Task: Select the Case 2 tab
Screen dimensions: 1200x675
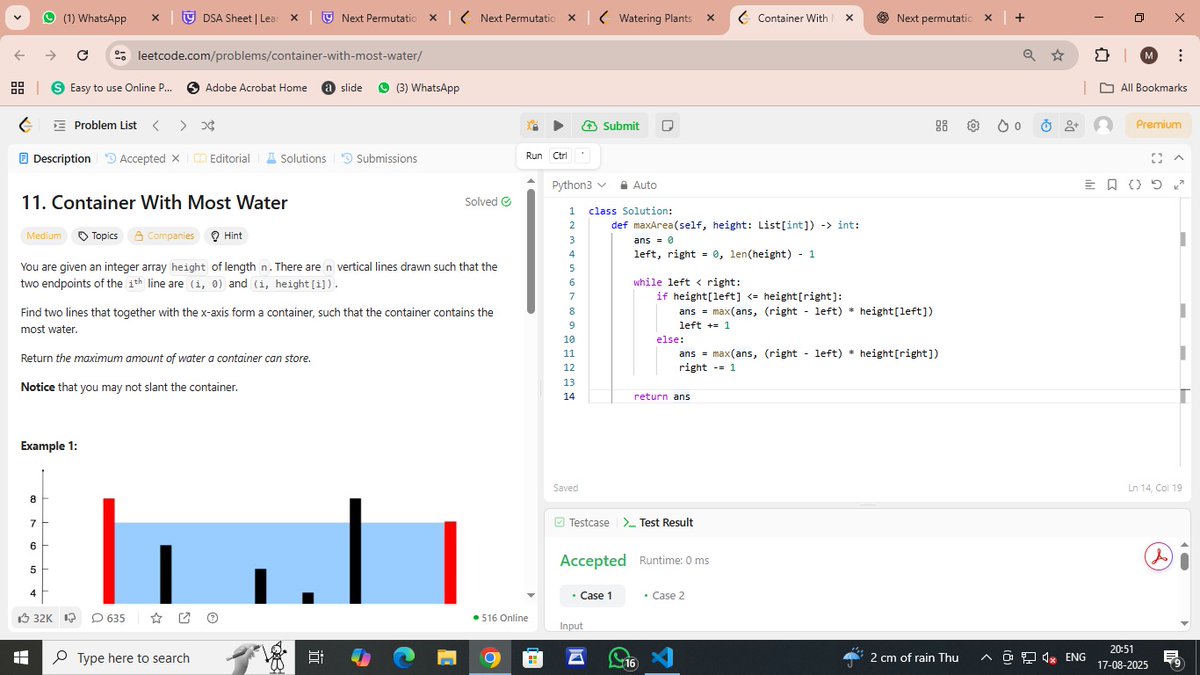Action: (x=664, y=595)
